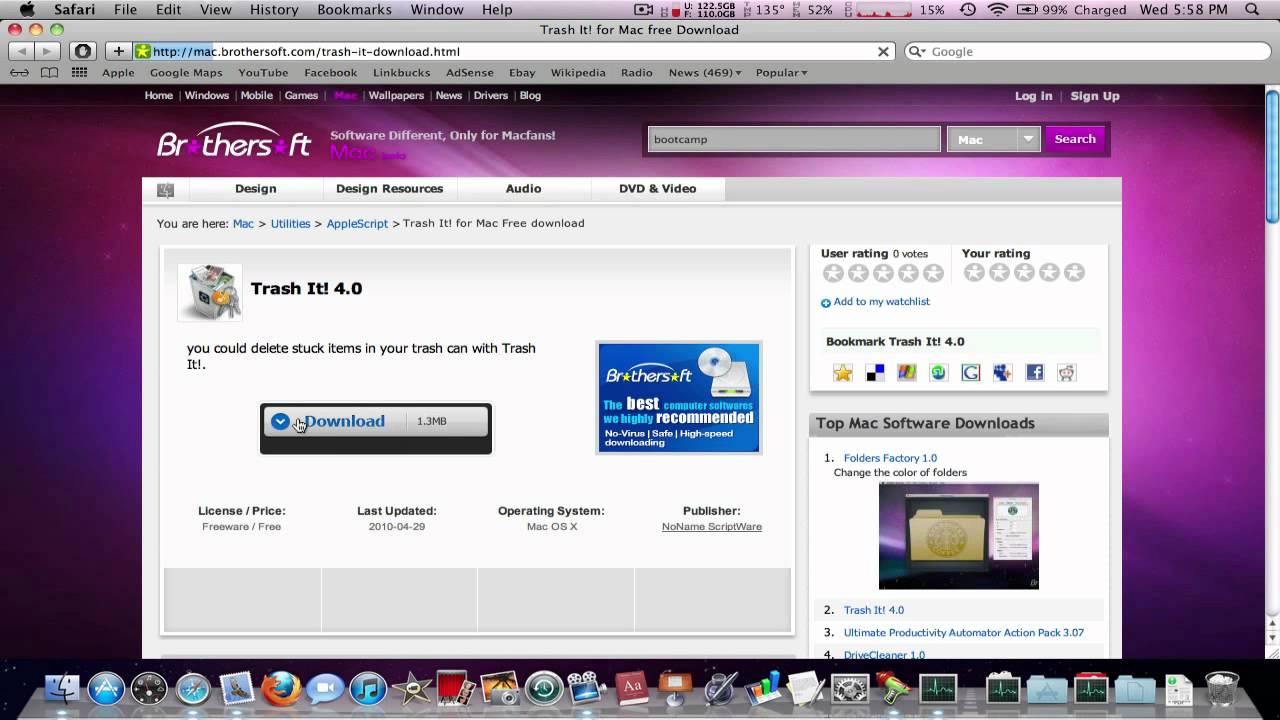This screenshot has width=1280, height=720.
Task: Set first star of Your rating
Action: coord(974,273)
